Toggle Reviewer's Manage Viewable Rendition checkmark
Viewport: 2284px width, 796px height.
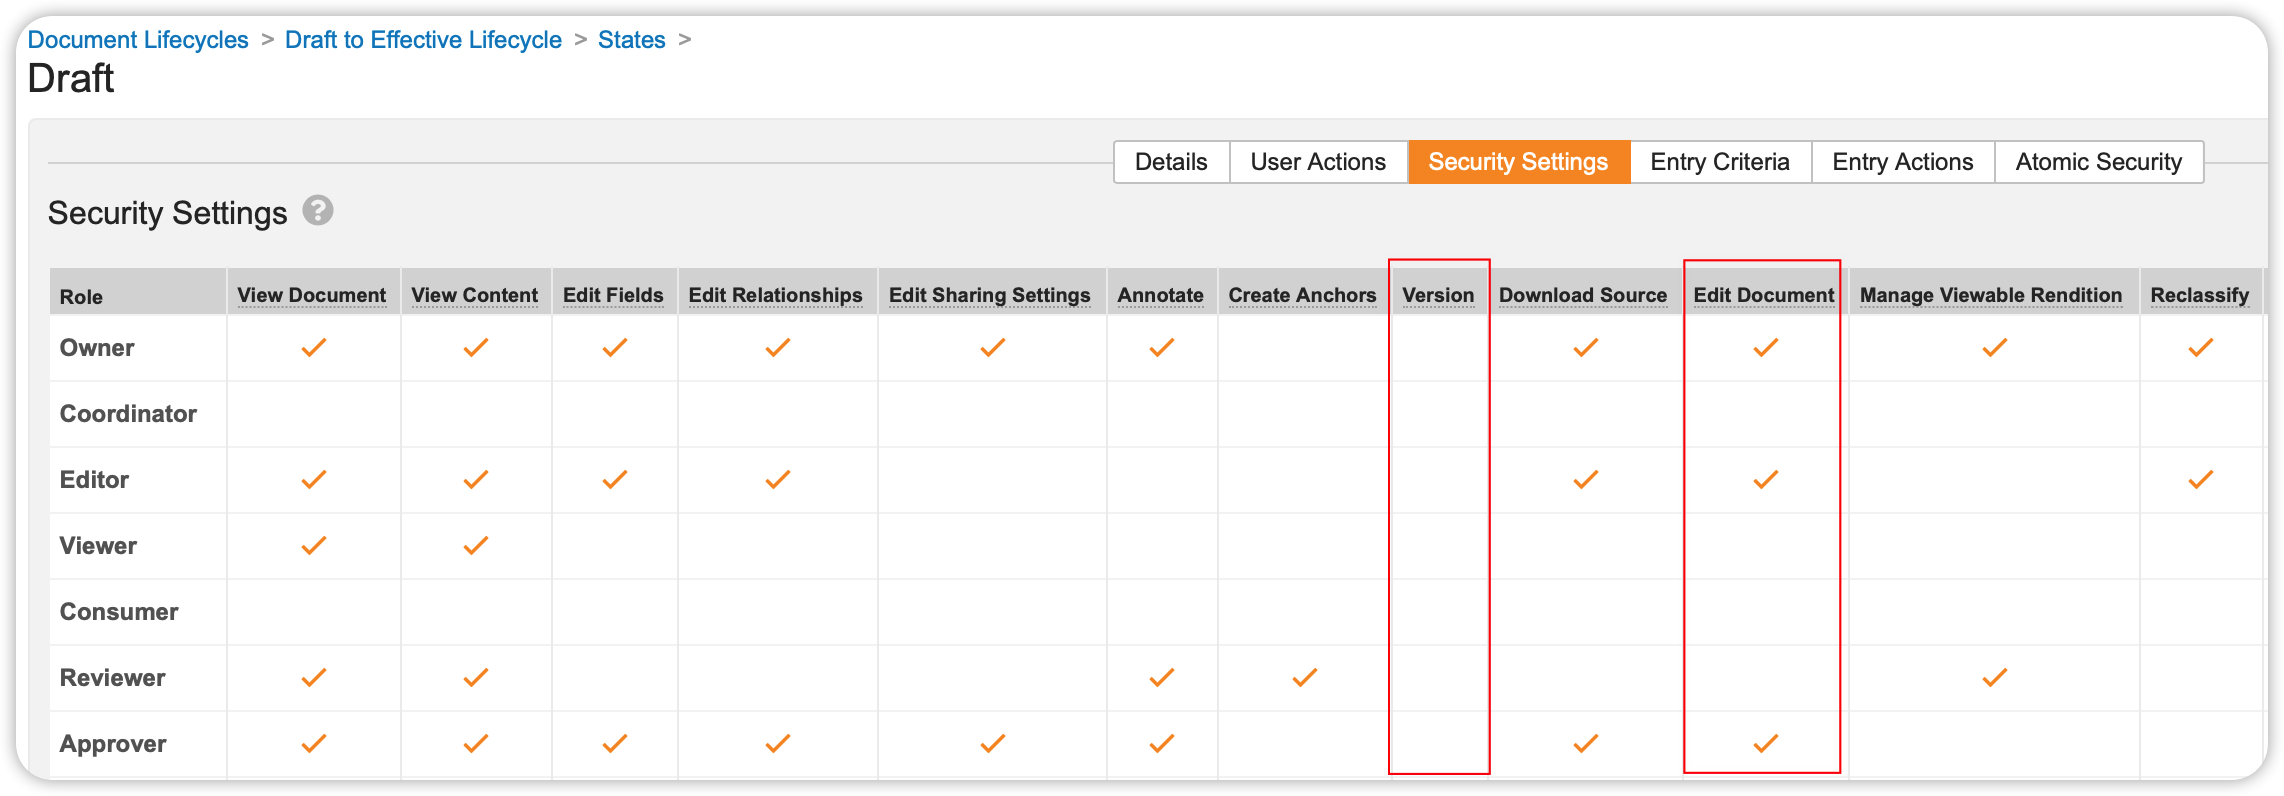(1995, 678)
